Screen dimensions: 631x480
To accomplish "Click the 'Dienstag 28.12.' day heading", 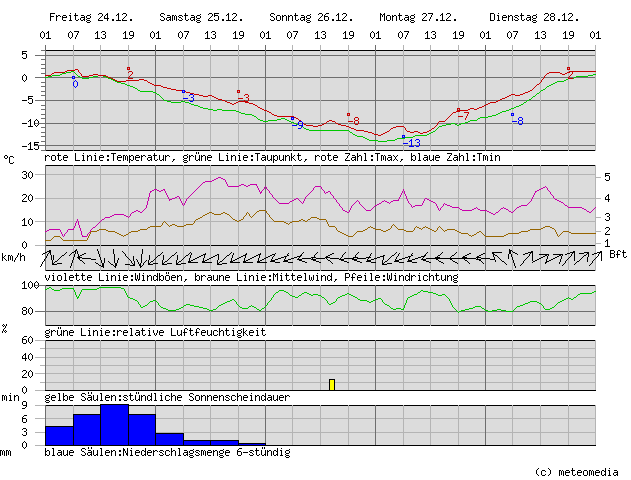I will tap(534, 17).
